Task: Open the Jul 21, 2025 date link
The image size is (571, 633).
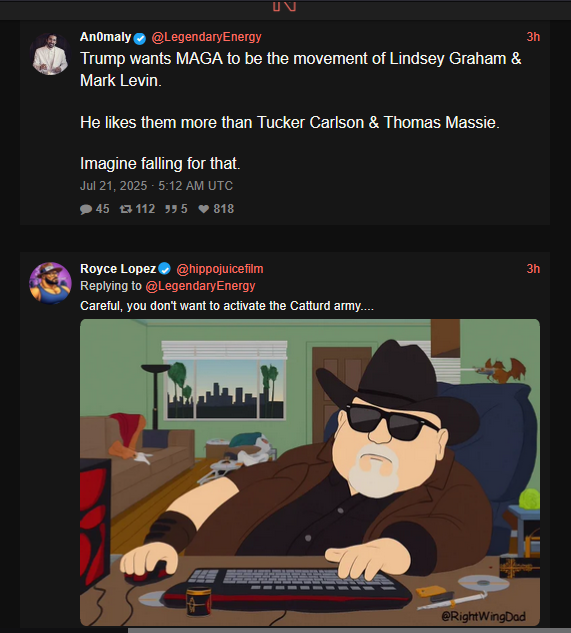Action: pyautogui.click(x=156, y=186)
